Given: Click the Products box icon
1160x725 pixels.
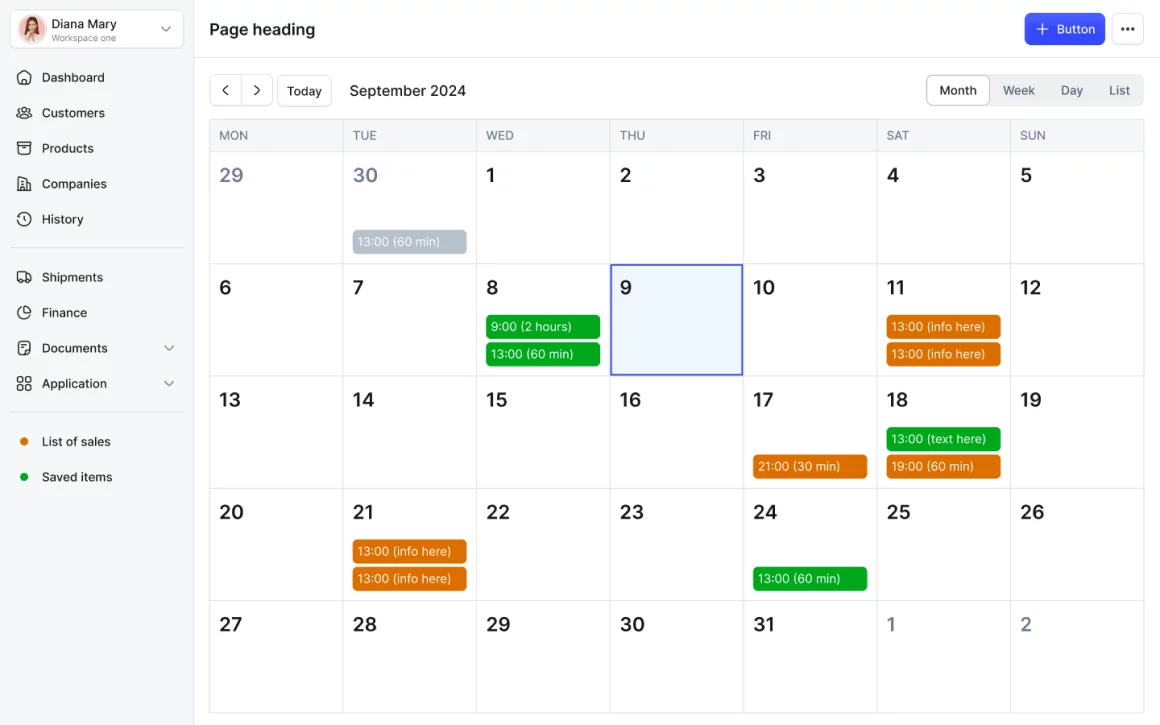Looking at the screenshot, I should coord(25,148).
